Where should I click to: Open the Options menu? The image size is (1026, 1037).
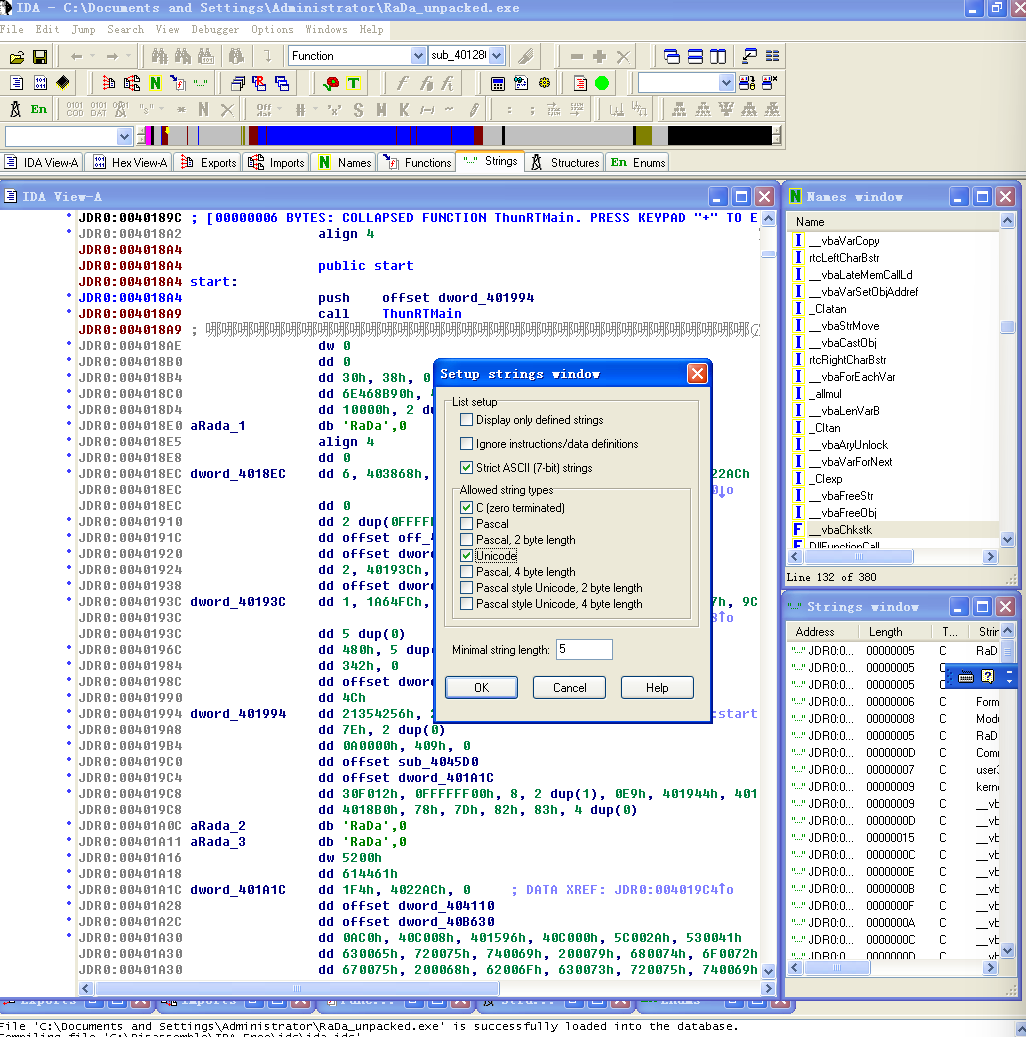(x=272, y=30)
